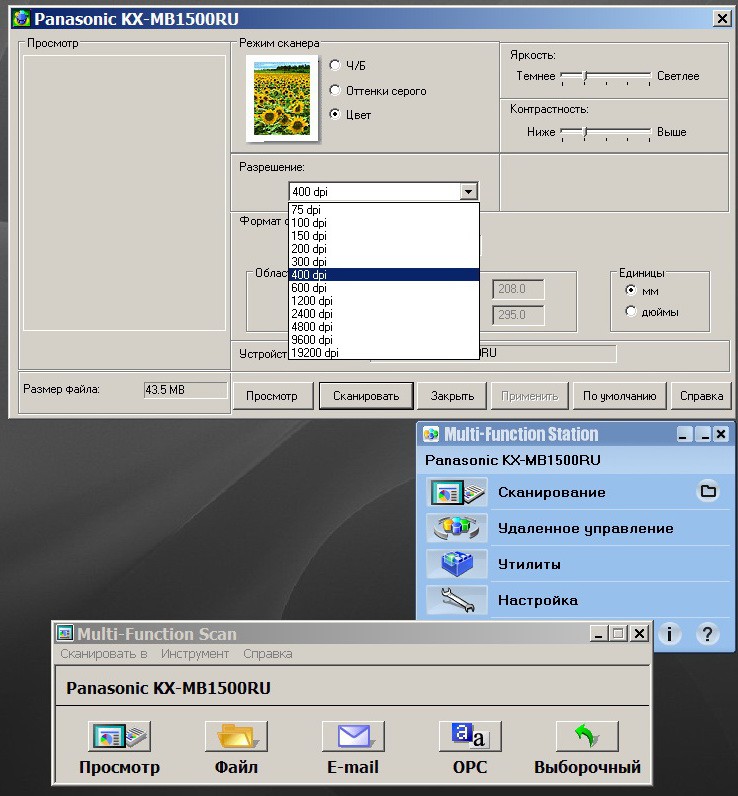Open help via the question mark icon
738x796 pixels.
point(707,634)
